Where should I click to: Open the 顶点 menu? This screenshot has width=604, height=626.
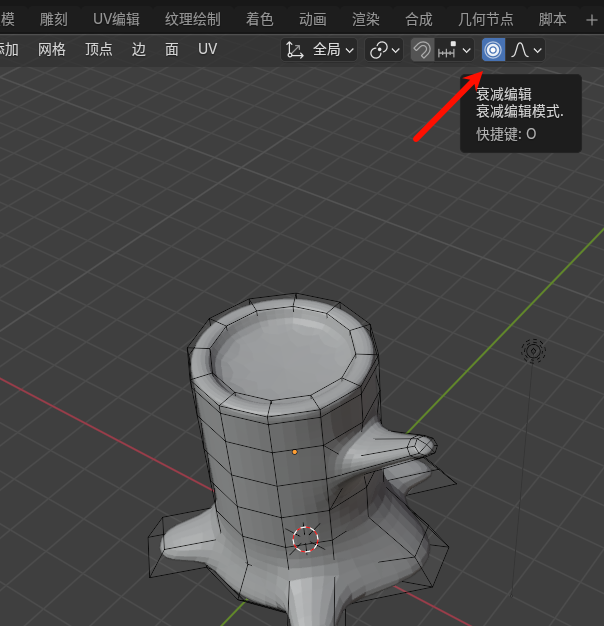(x=99, y=50)
